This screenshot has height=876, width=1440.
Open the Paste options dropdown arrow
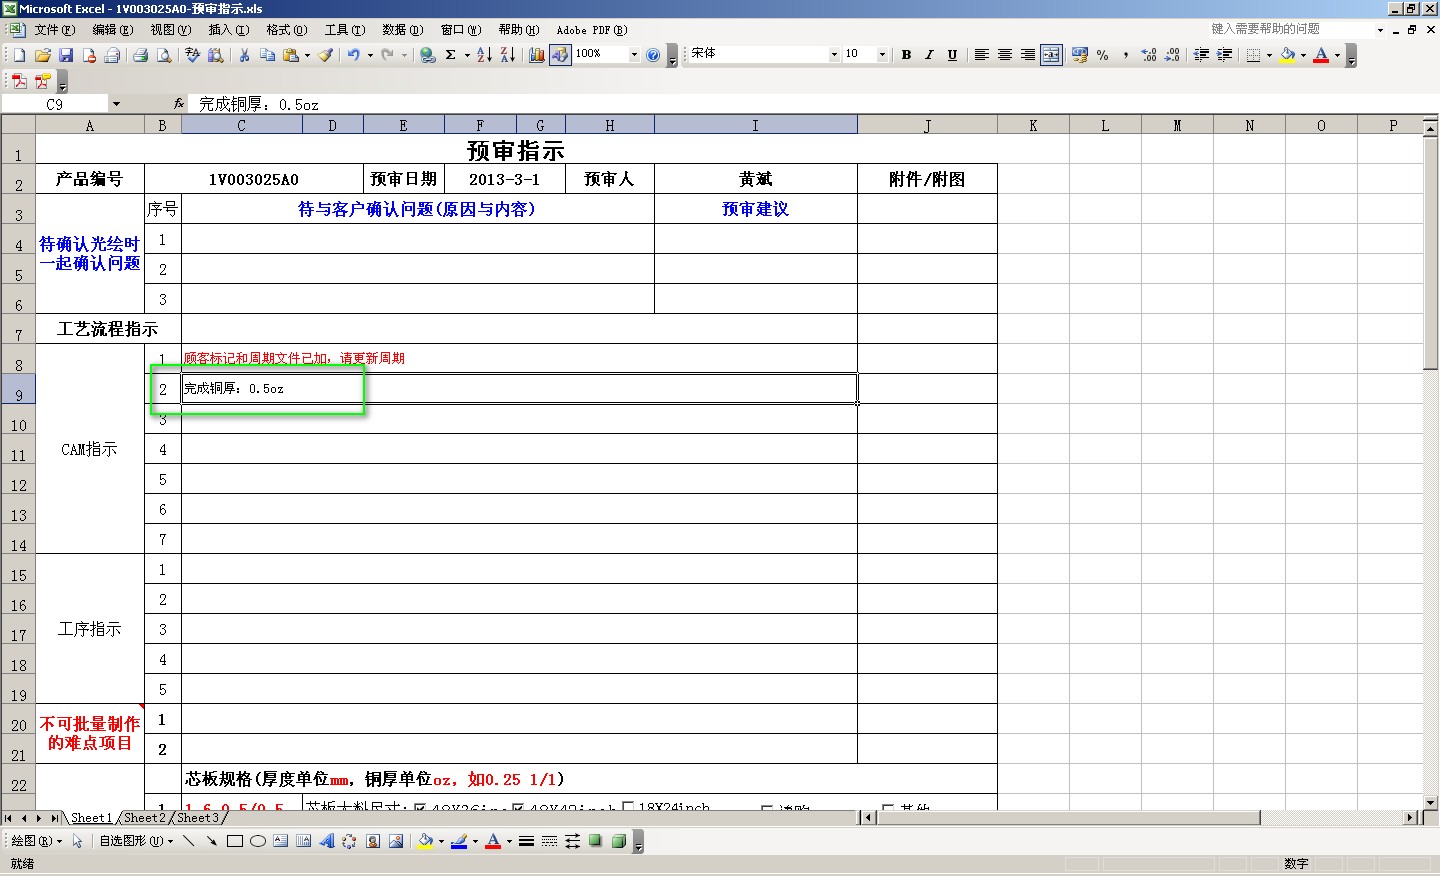[x=307, y=55]
